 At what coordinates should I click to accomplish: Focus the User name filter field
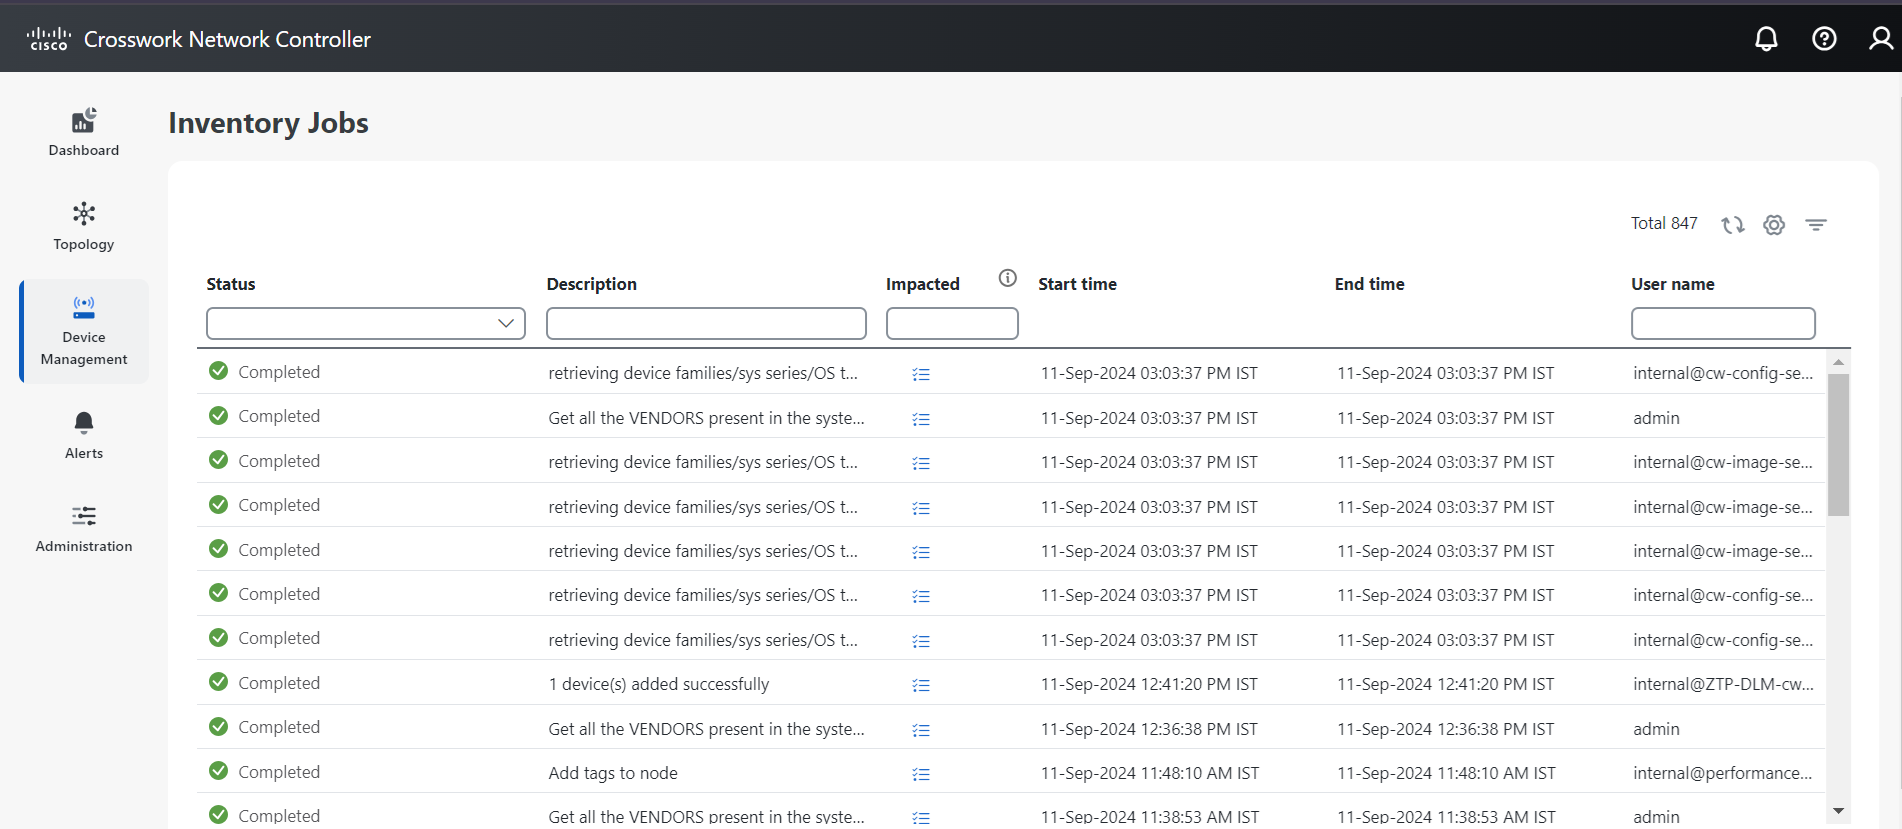click(x=1723, y=323)
